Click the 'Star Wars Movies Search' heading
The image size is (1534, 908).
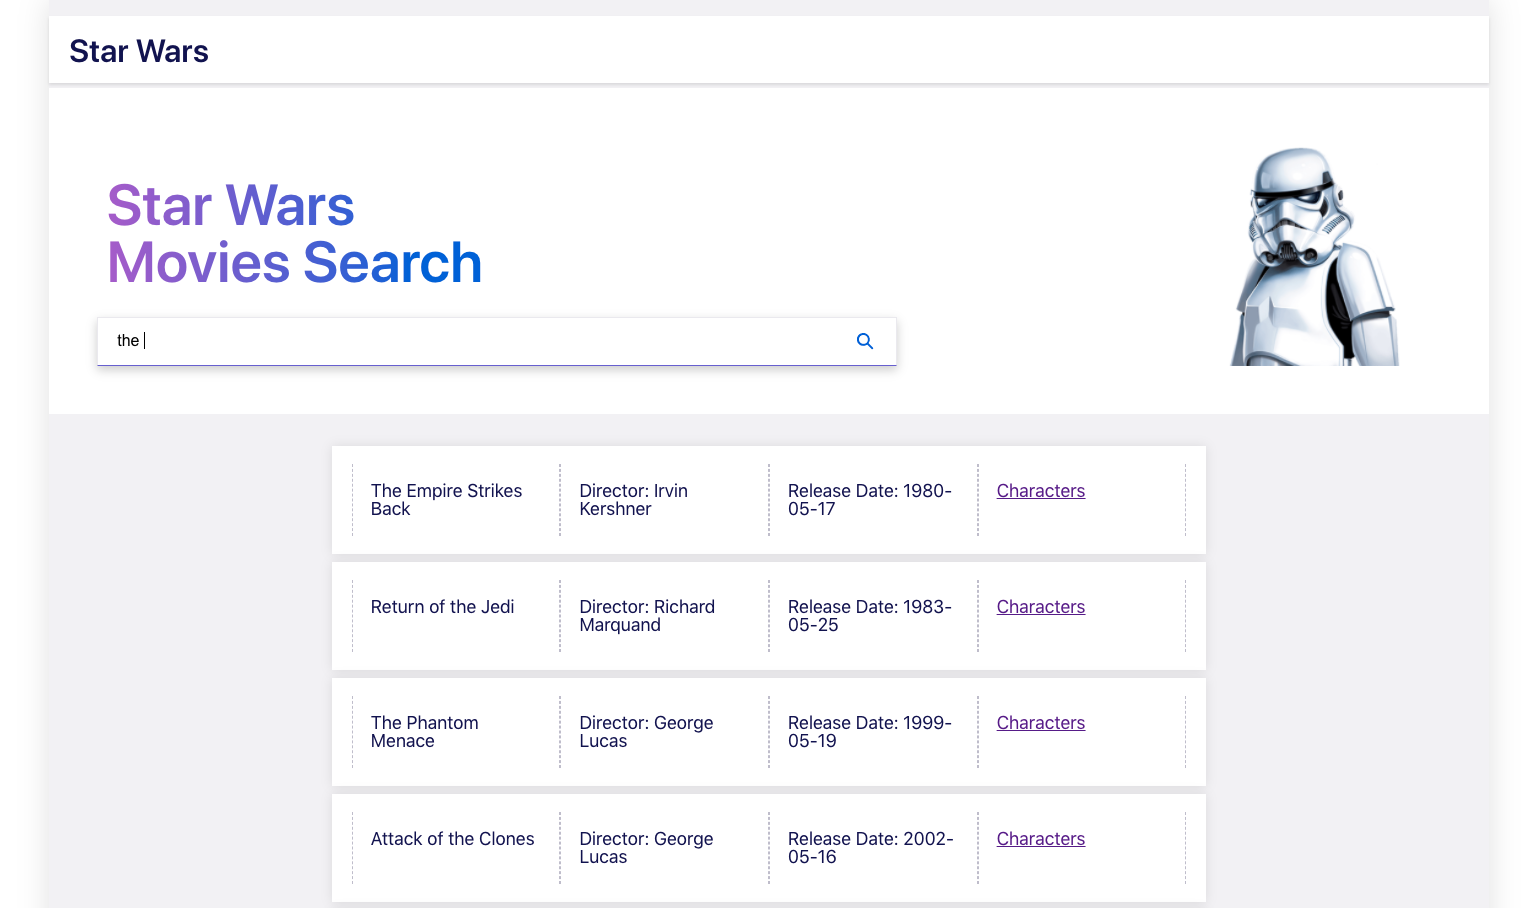point(295,235)
